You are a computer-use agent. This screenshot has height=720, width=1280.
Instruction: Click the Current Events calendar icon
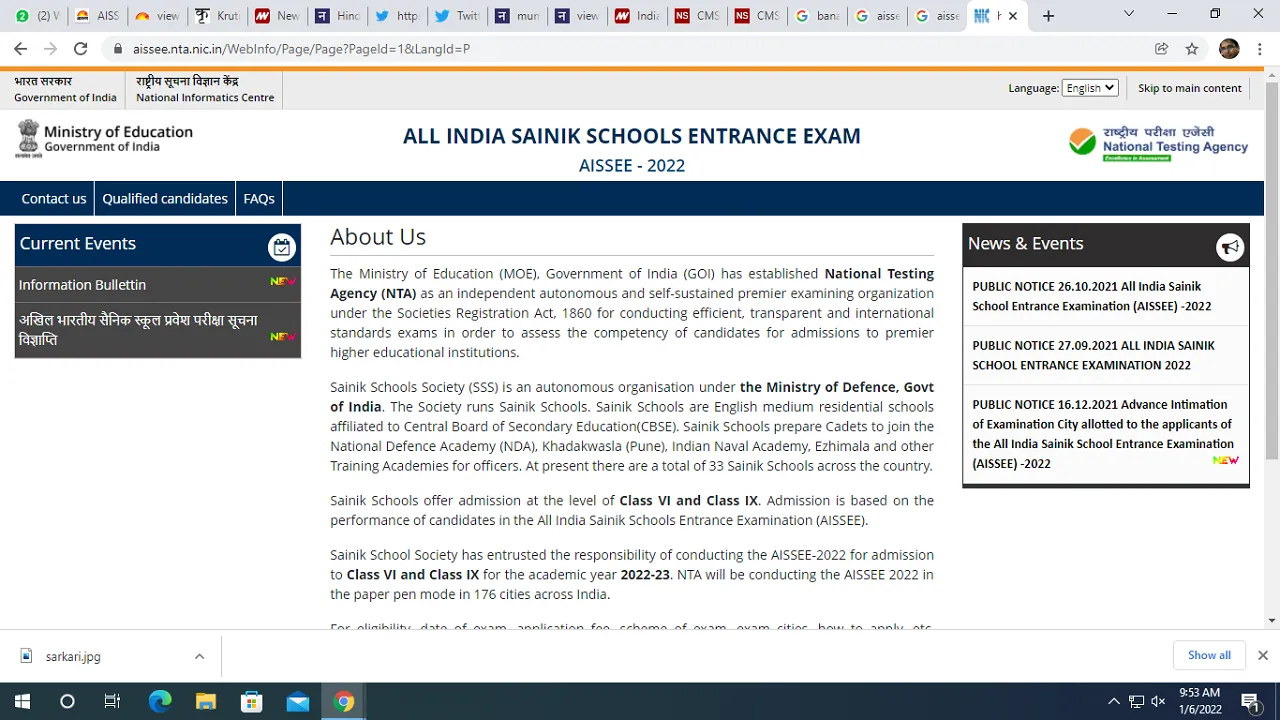281,247
